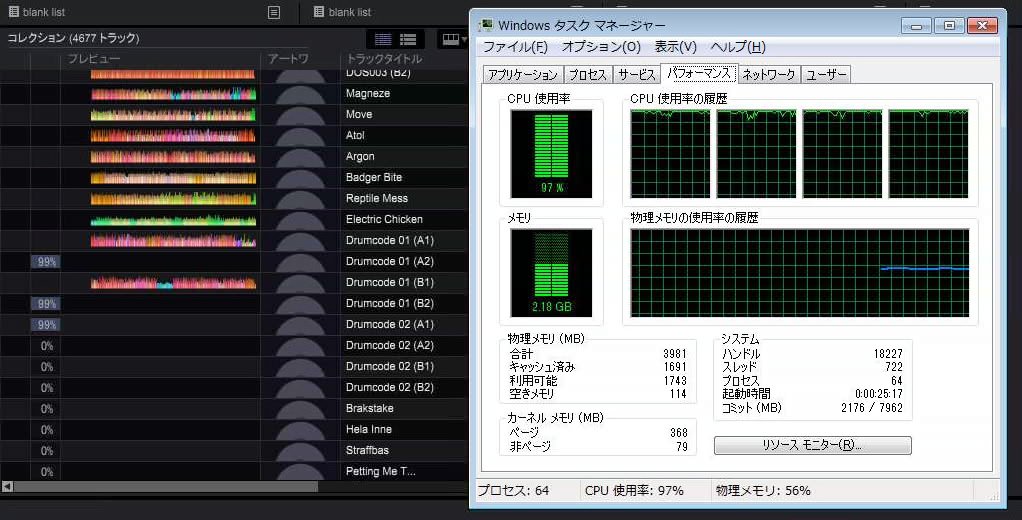Select the Drumcode 01 (A1) track
This screenshot has width=1022, height=520.
[x=389, y=240]
